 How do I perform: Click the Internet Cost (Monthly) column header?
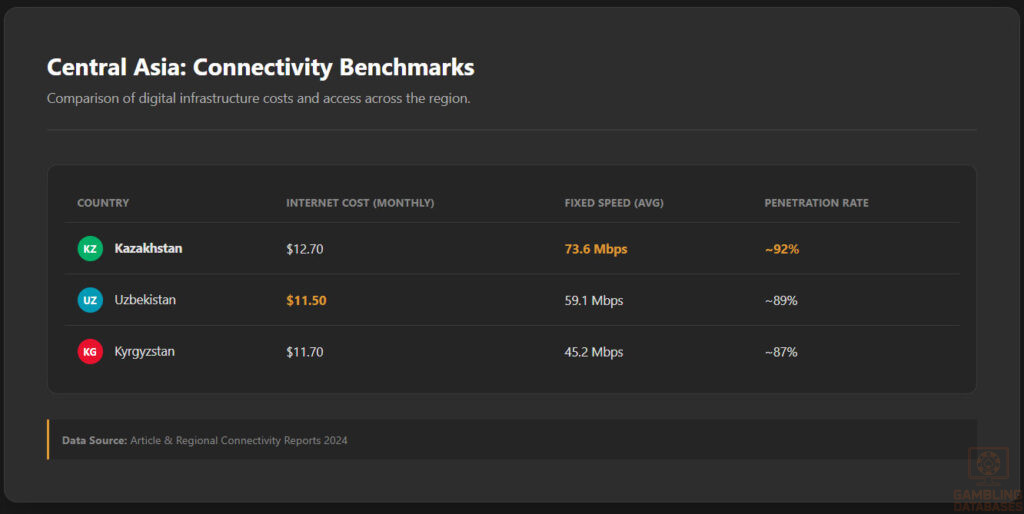[x=360, y=203]
